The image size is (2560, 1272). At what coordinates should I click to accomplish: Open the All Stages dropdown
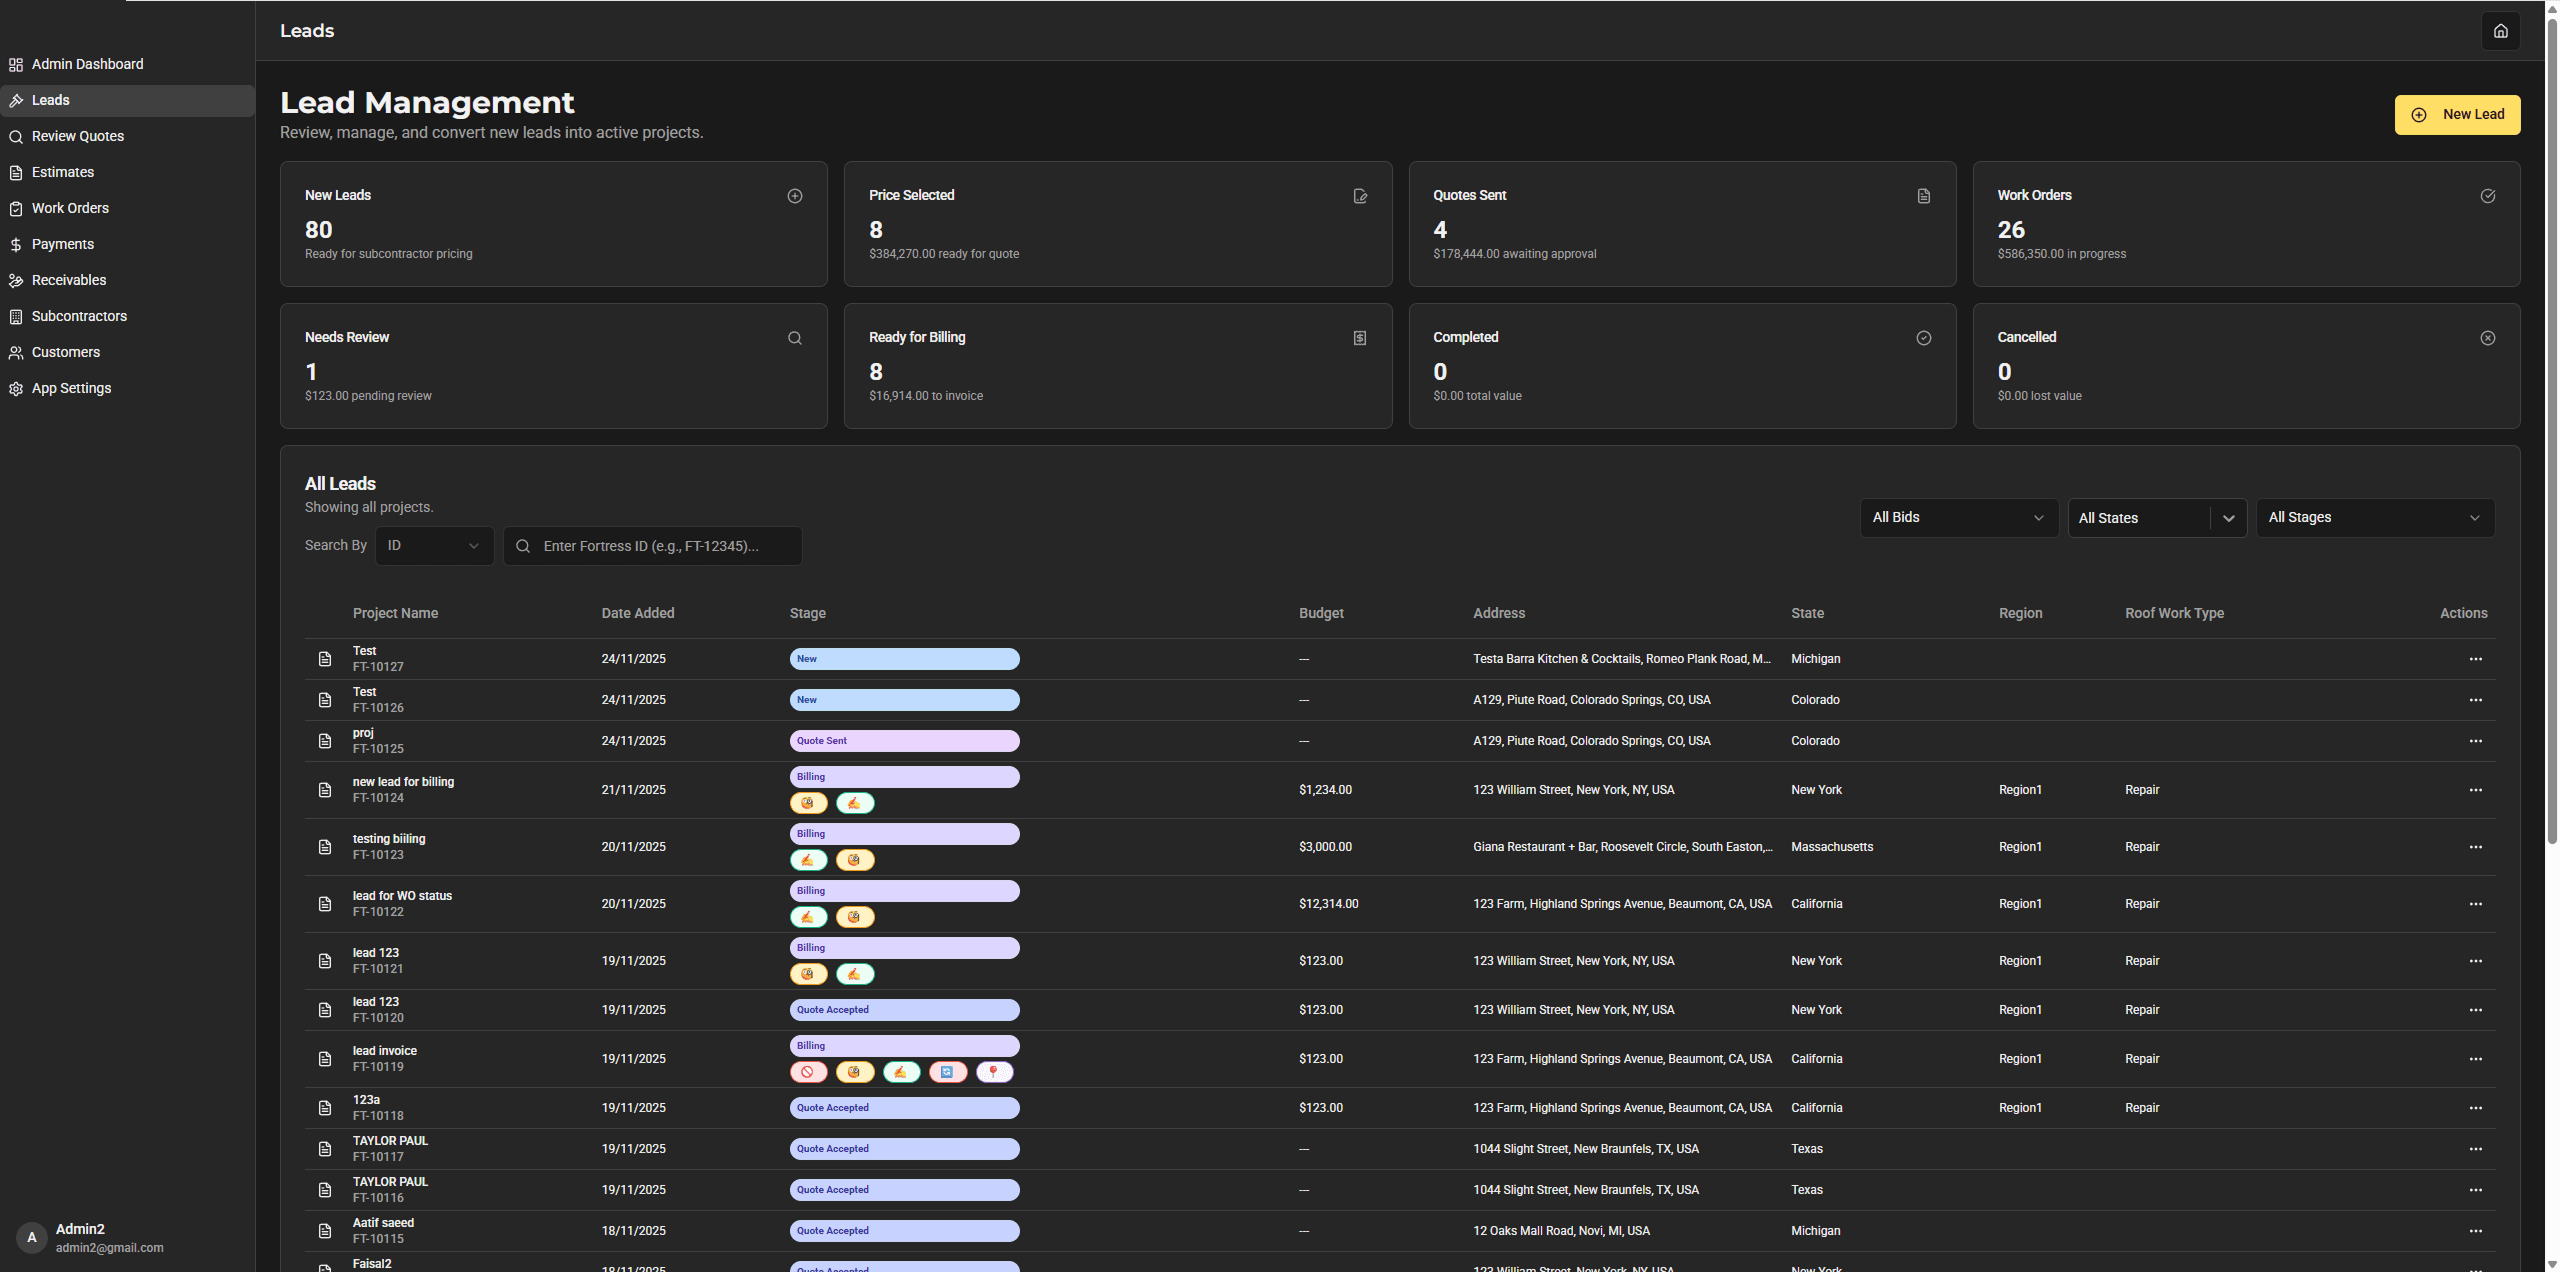[x=2375, y=518]
